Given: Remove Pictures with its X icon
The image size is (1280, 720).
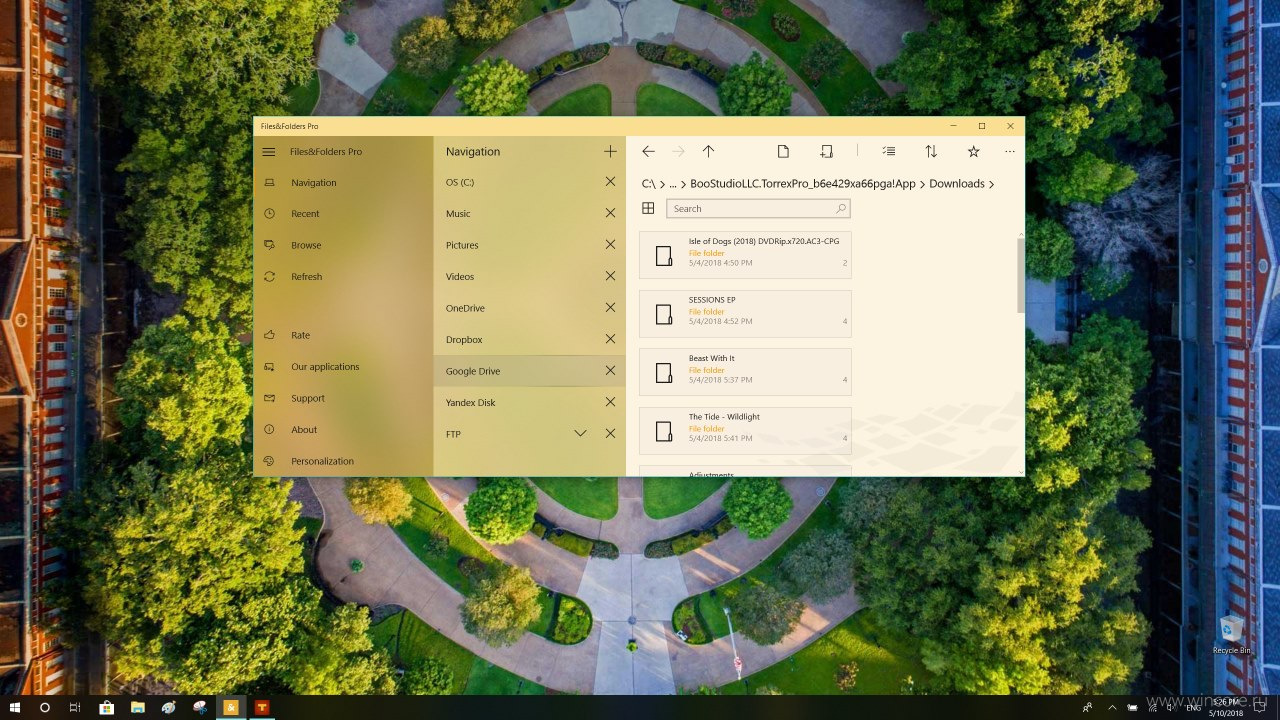Looking at the screenshot, I should [610, 245].
